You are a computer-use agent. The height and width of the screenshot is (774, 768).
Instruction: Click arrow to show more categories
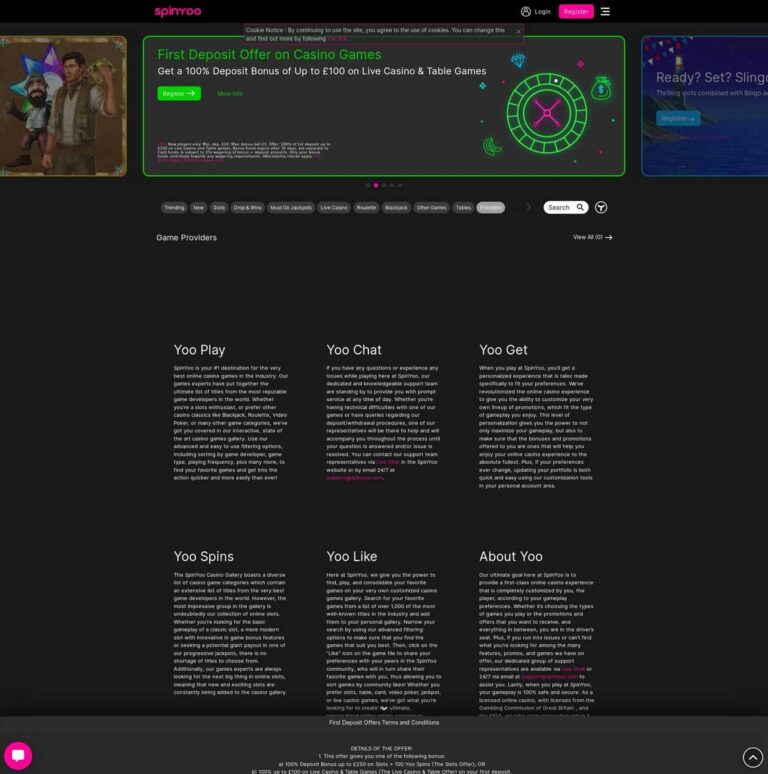(528, 207)
